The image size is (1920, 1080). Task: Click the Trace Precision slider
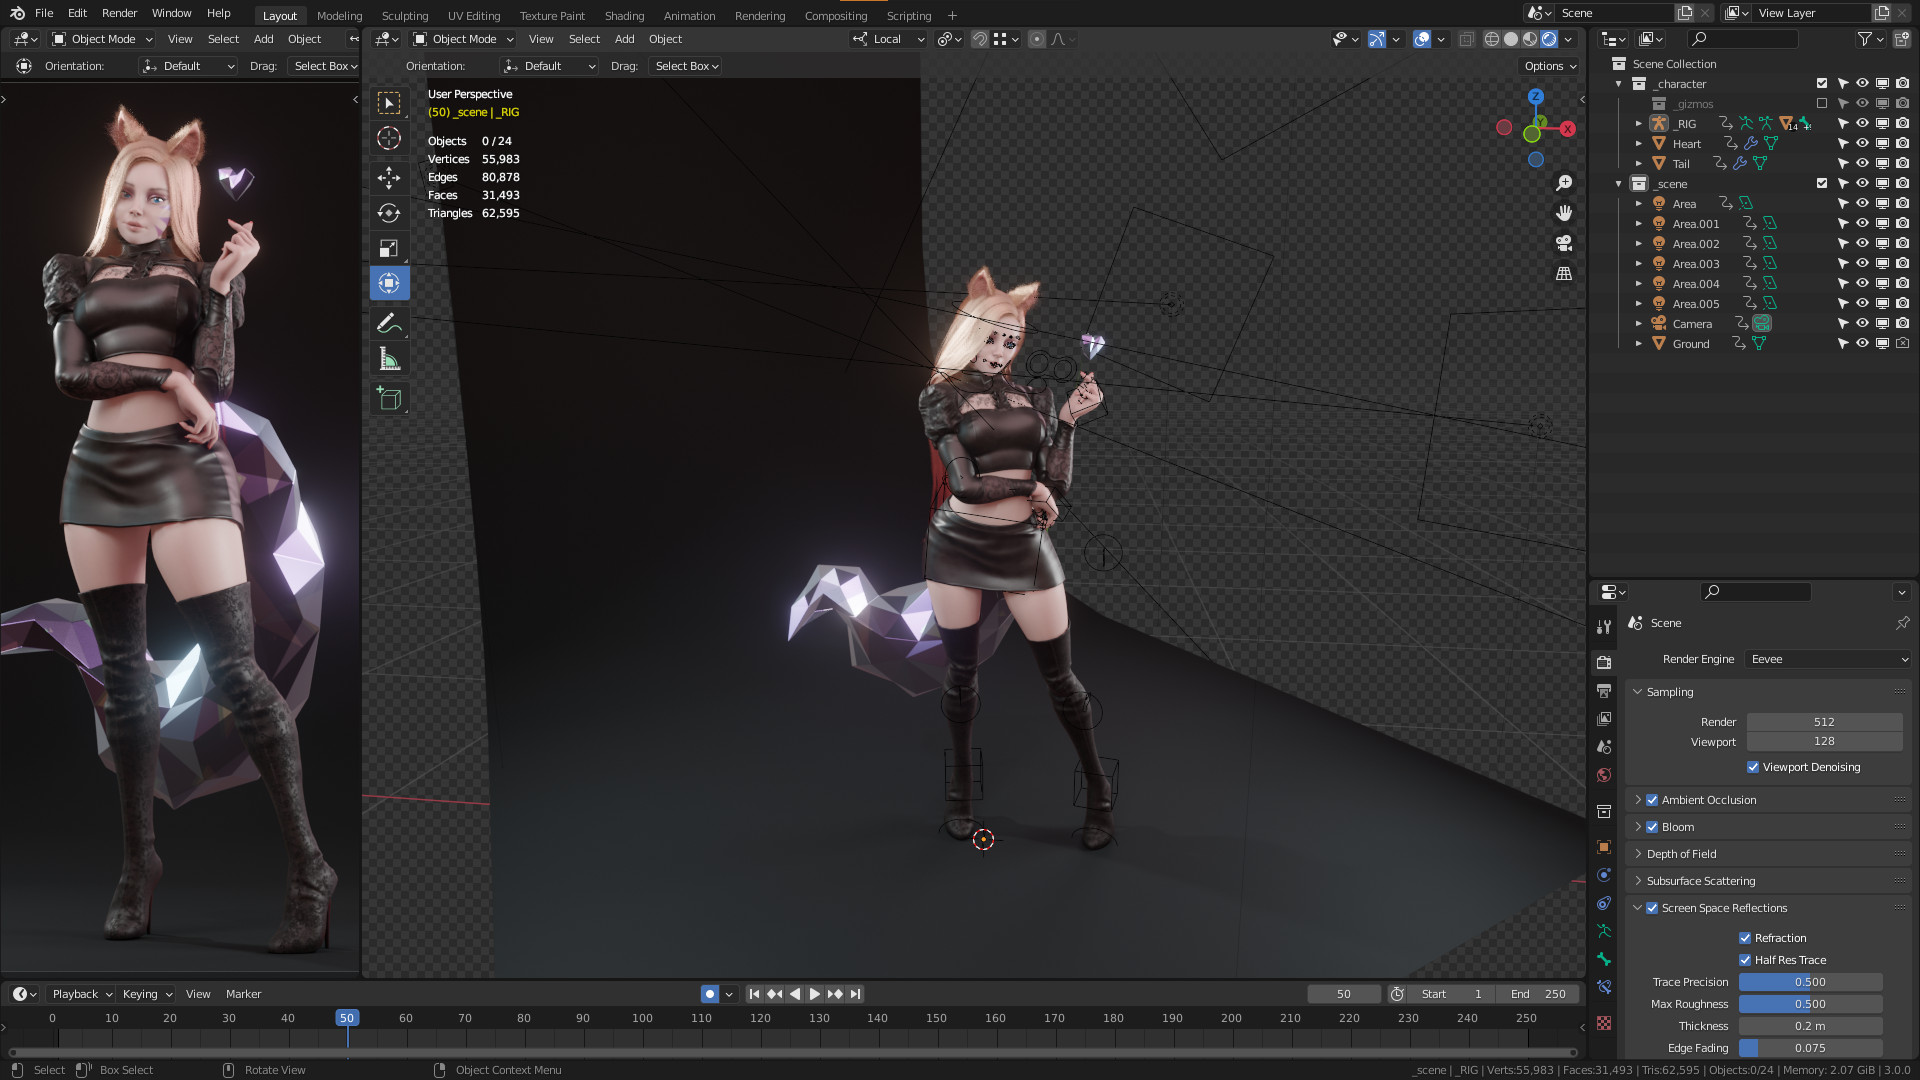click(1810, 982)
